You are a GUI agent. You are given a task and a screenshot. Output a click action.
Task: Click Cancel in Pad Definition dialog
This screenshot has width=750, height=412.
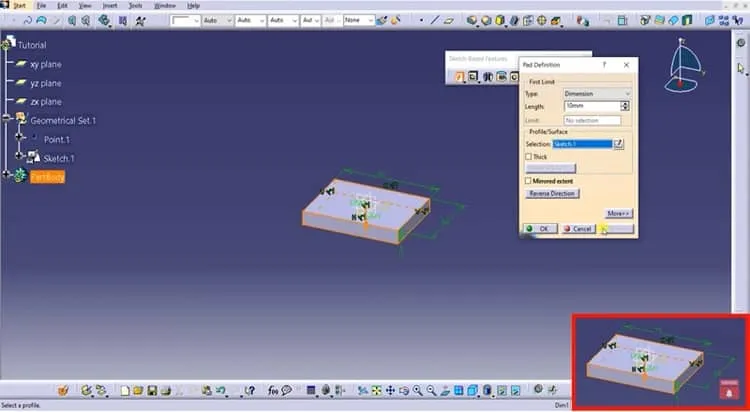click(578, 229)
